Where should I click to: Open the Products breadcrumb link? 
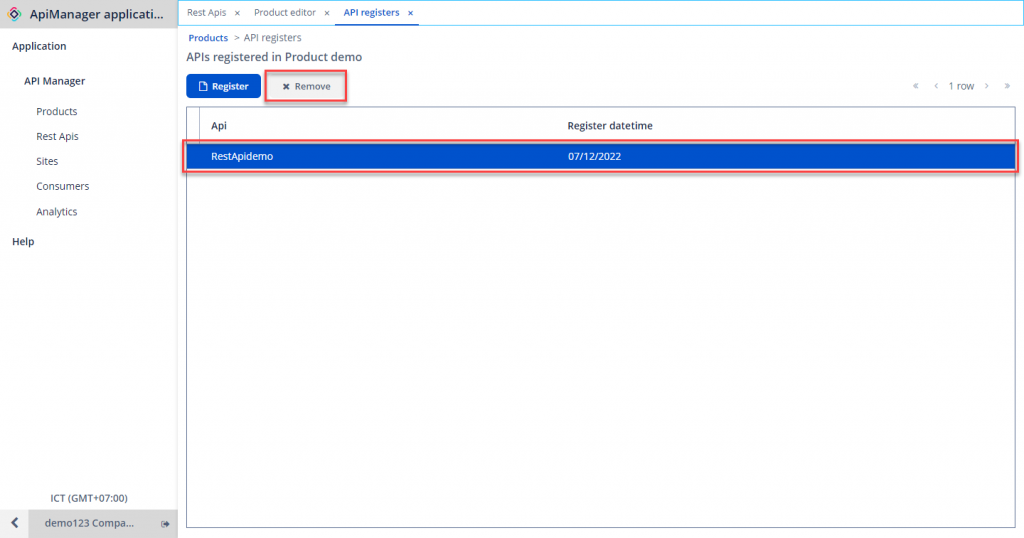click(208, 38)
